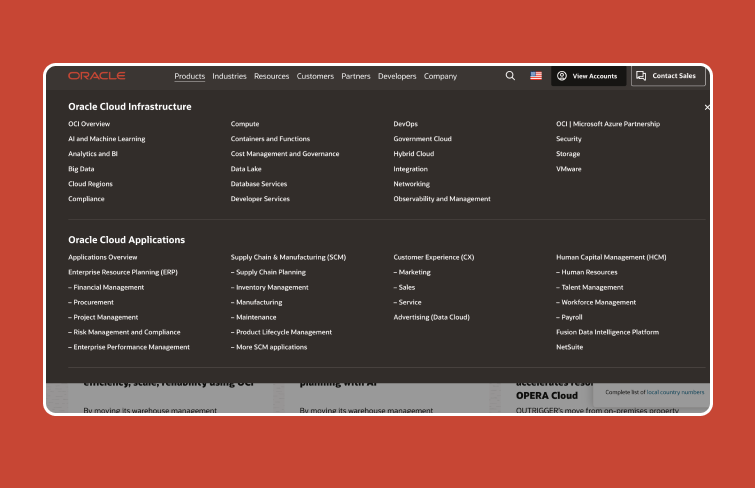
Task: Open Cloud Regions link
Action: pyautogui.click(x=90, y=184)
